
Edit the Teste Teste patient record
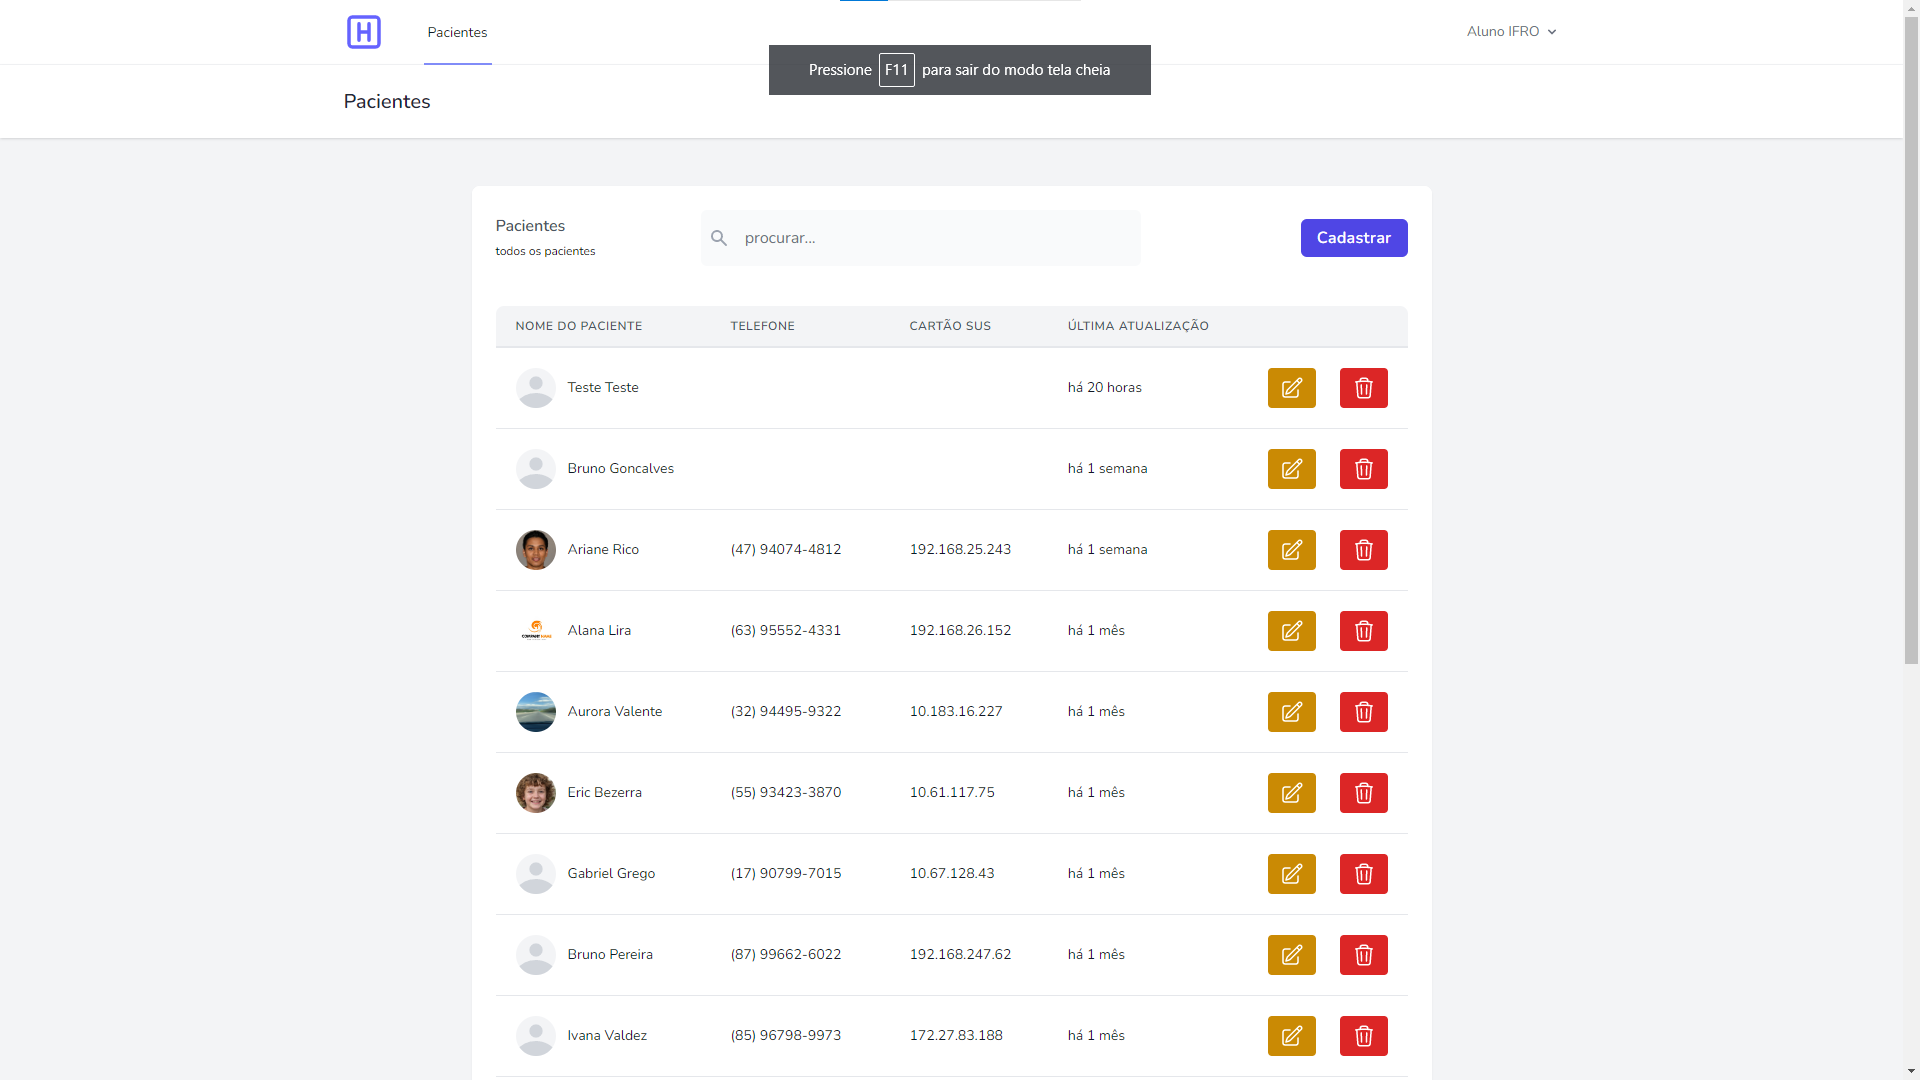point(1291,388)
